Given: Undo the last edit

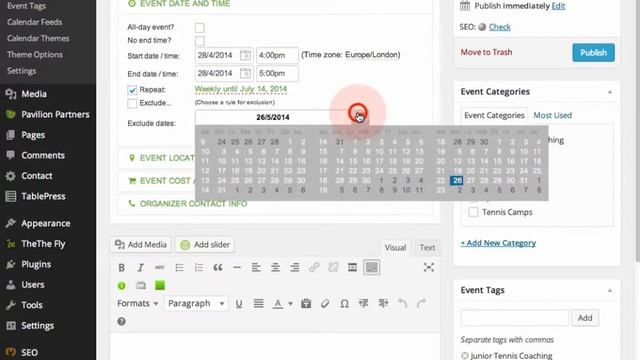Looking at the screenshot, I should point(402,304).
